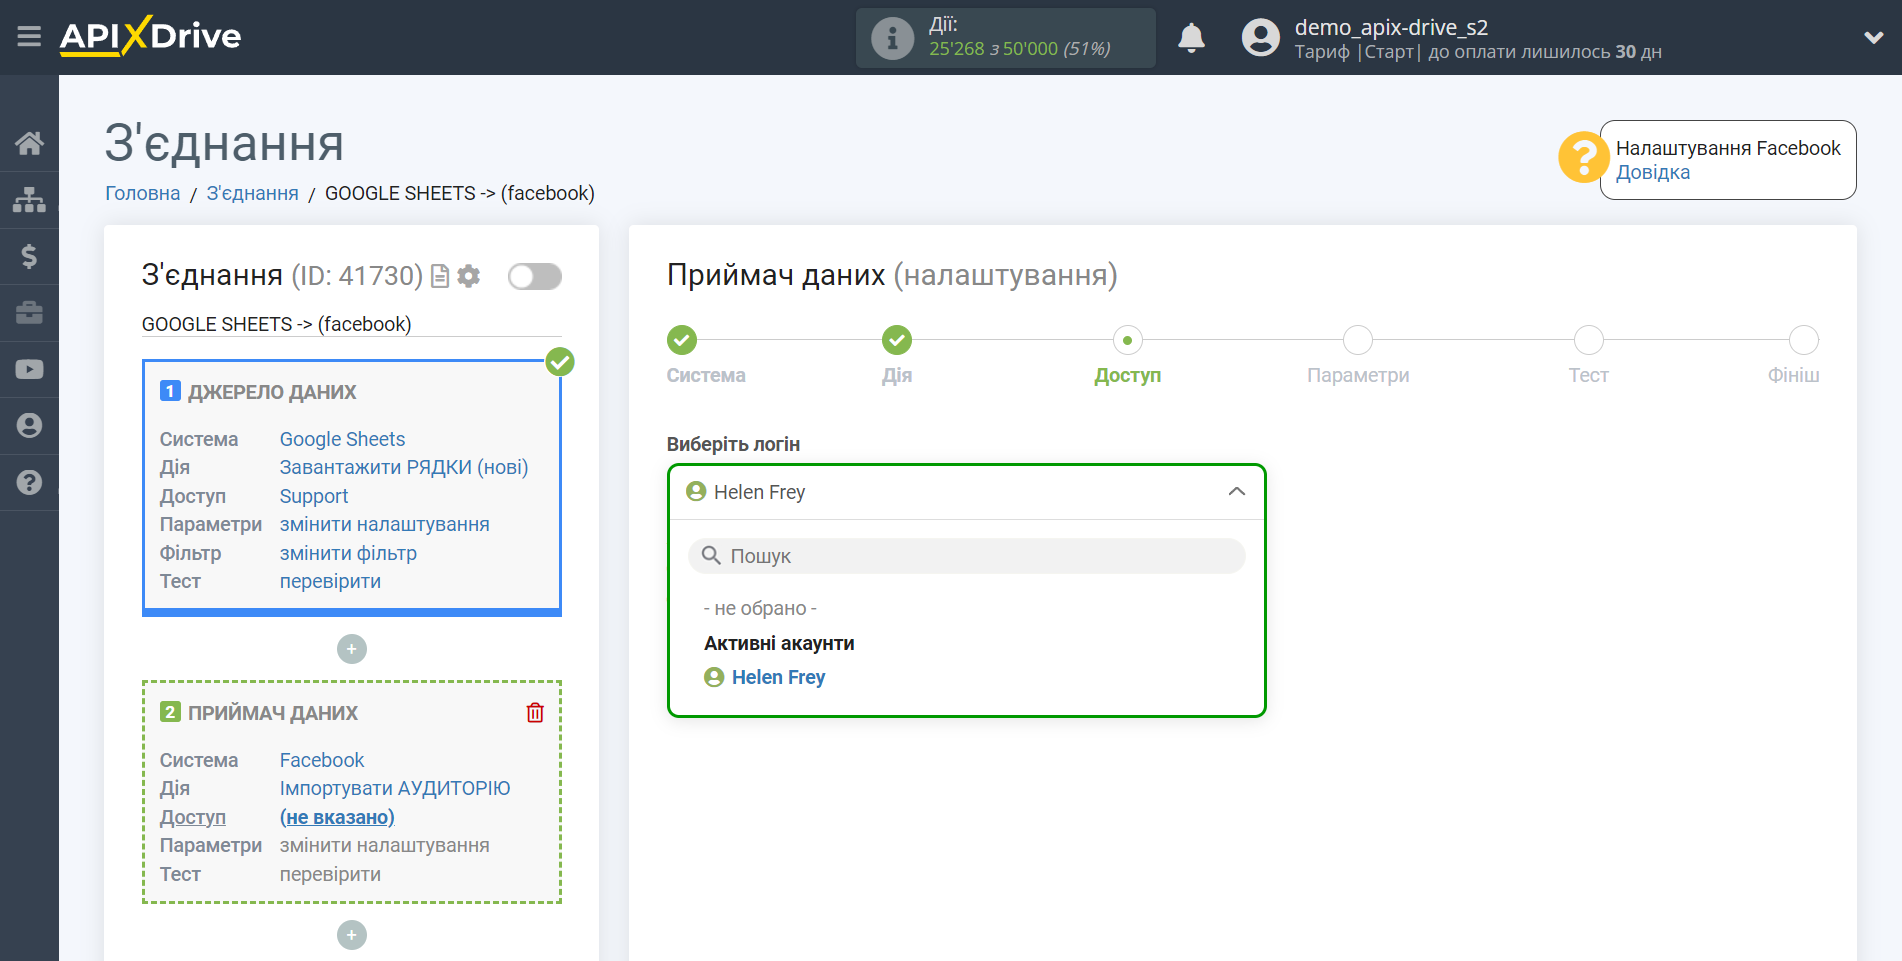Add a step between source and receiver
The height and width of the screenshot is (961, 1902).
pyautogui.click(x=352, y=649)
